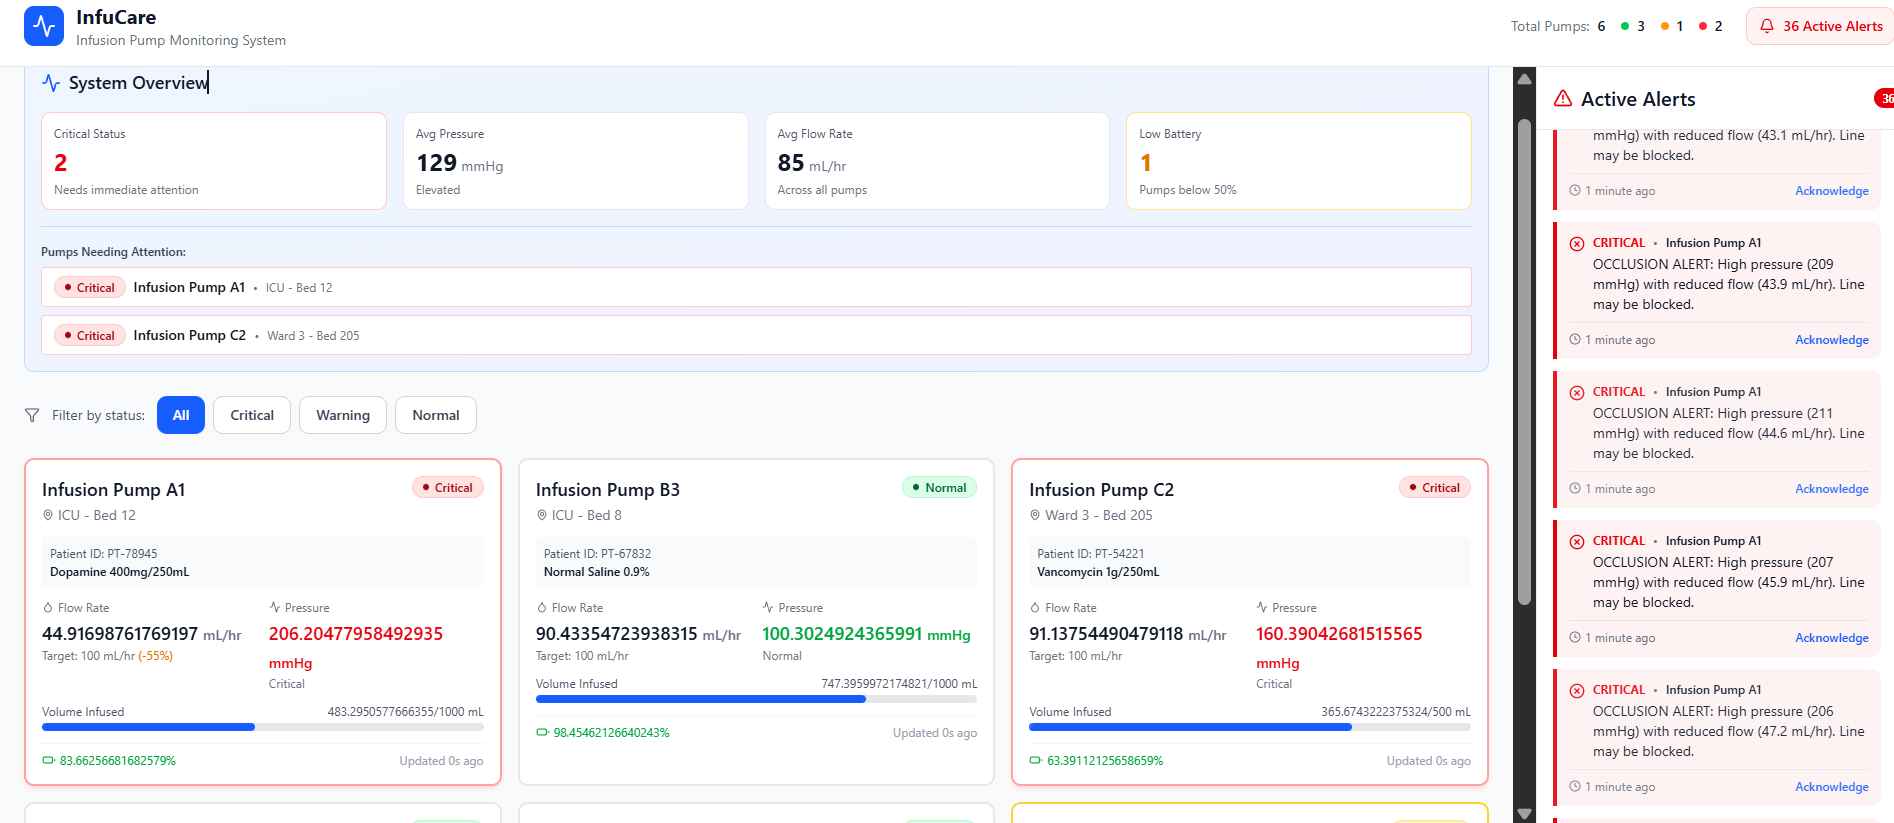The width and height of the screenshot is (1894, 823).
Task: Click the pressure pulse icon on Pump C2 card
Action: pyautogui.click(x=1262, y=608)
